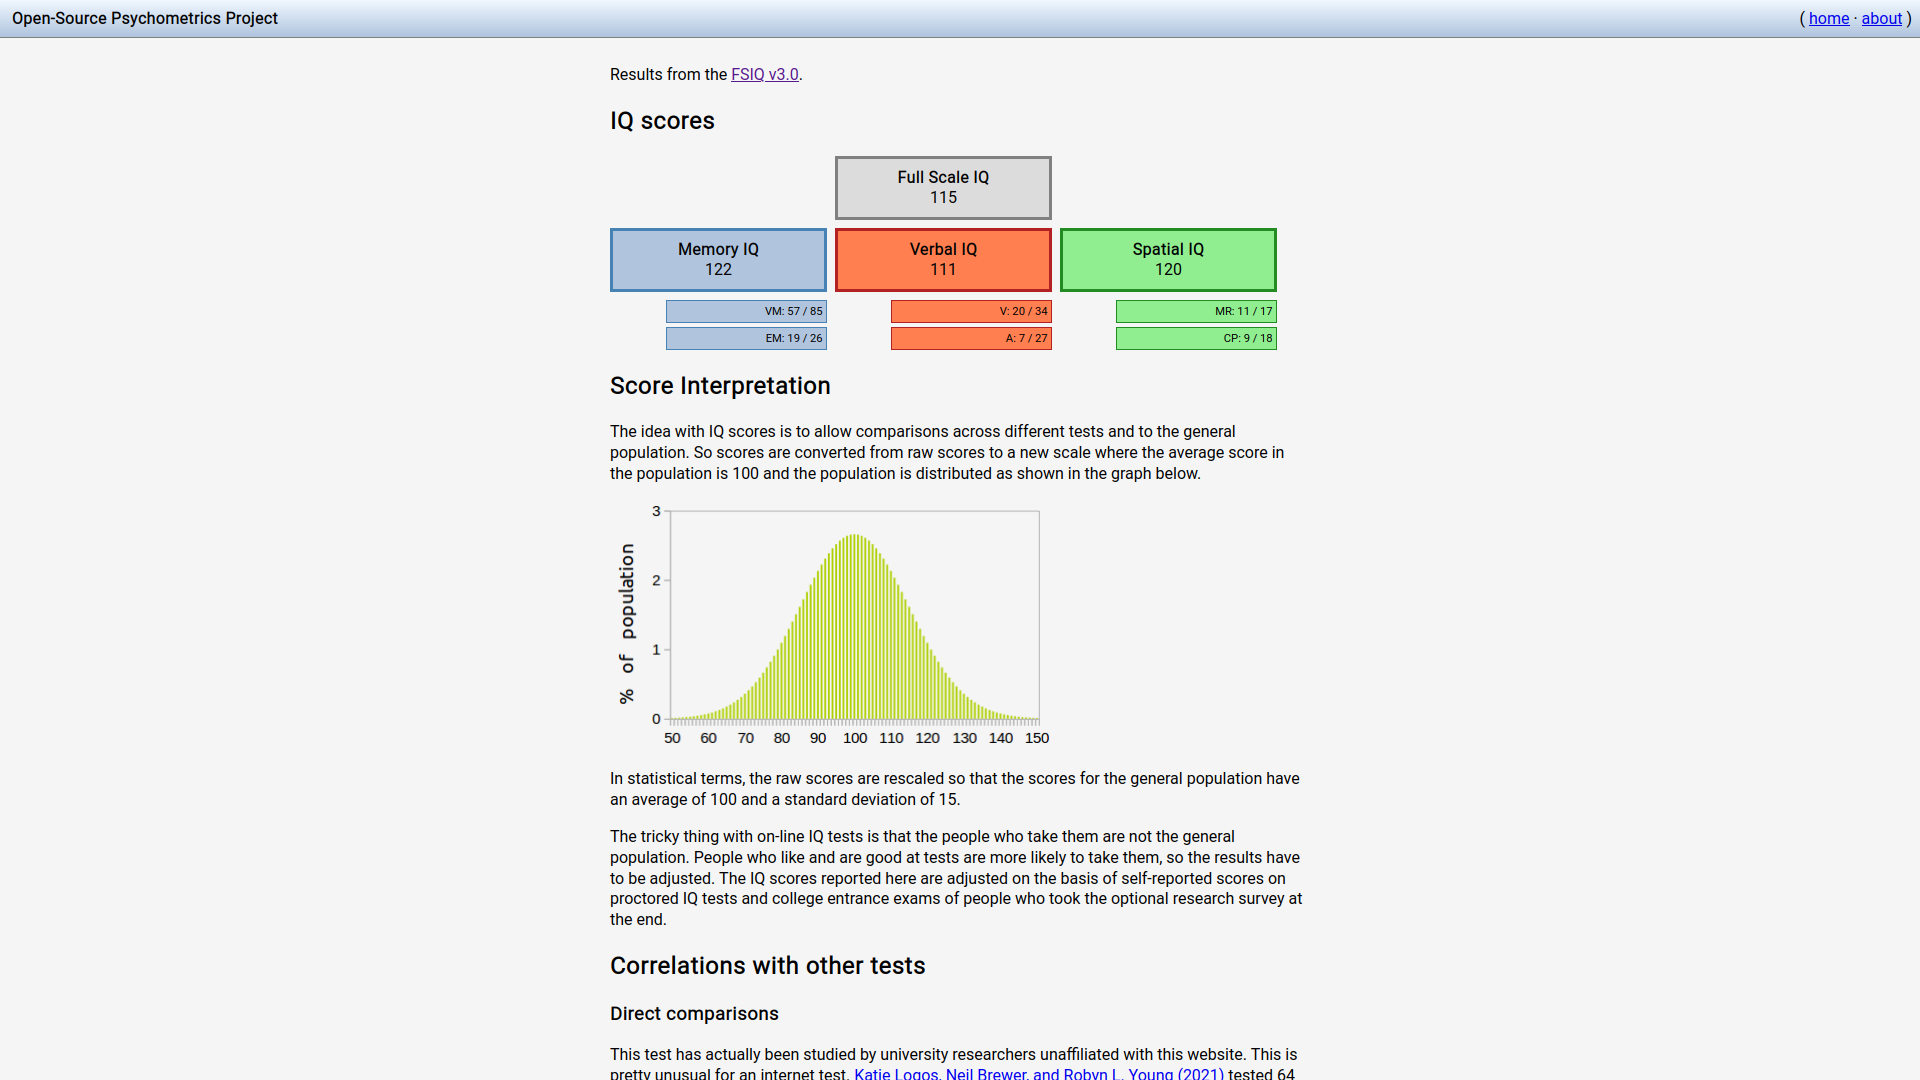Viewport: 1920px width, 1080px height.
Task: Click the Direct comparisons subheading
Action: [x=694, y=1013]
